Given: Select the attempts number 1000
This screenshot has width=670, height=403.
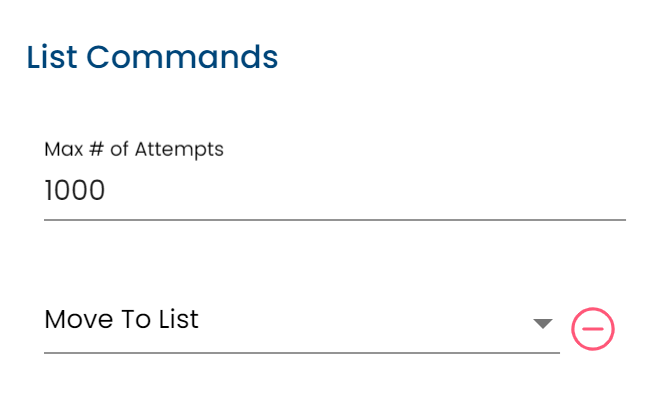Looking at the screenshot, I should pos(75,190).
